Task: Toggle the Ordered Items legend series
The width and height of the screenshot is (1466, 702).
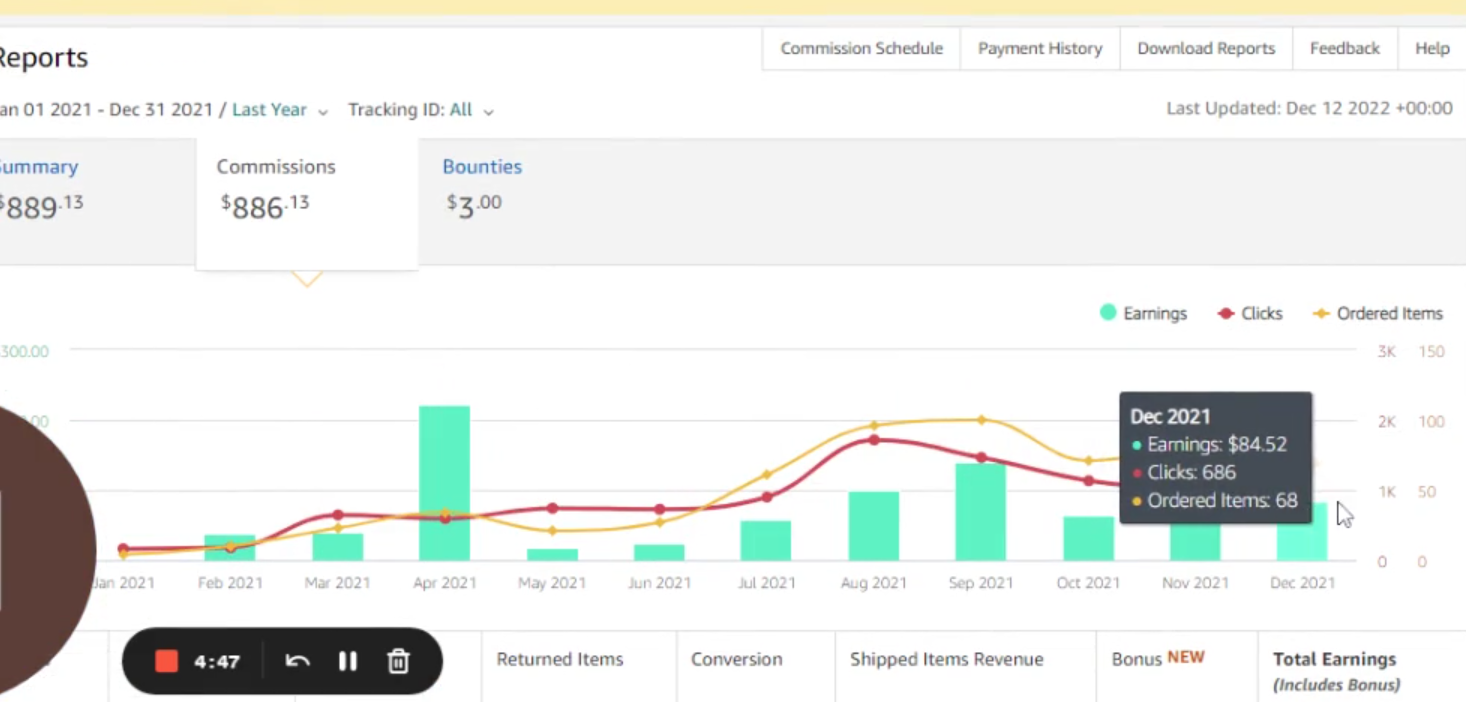Action: click(x=1378, y=313)
